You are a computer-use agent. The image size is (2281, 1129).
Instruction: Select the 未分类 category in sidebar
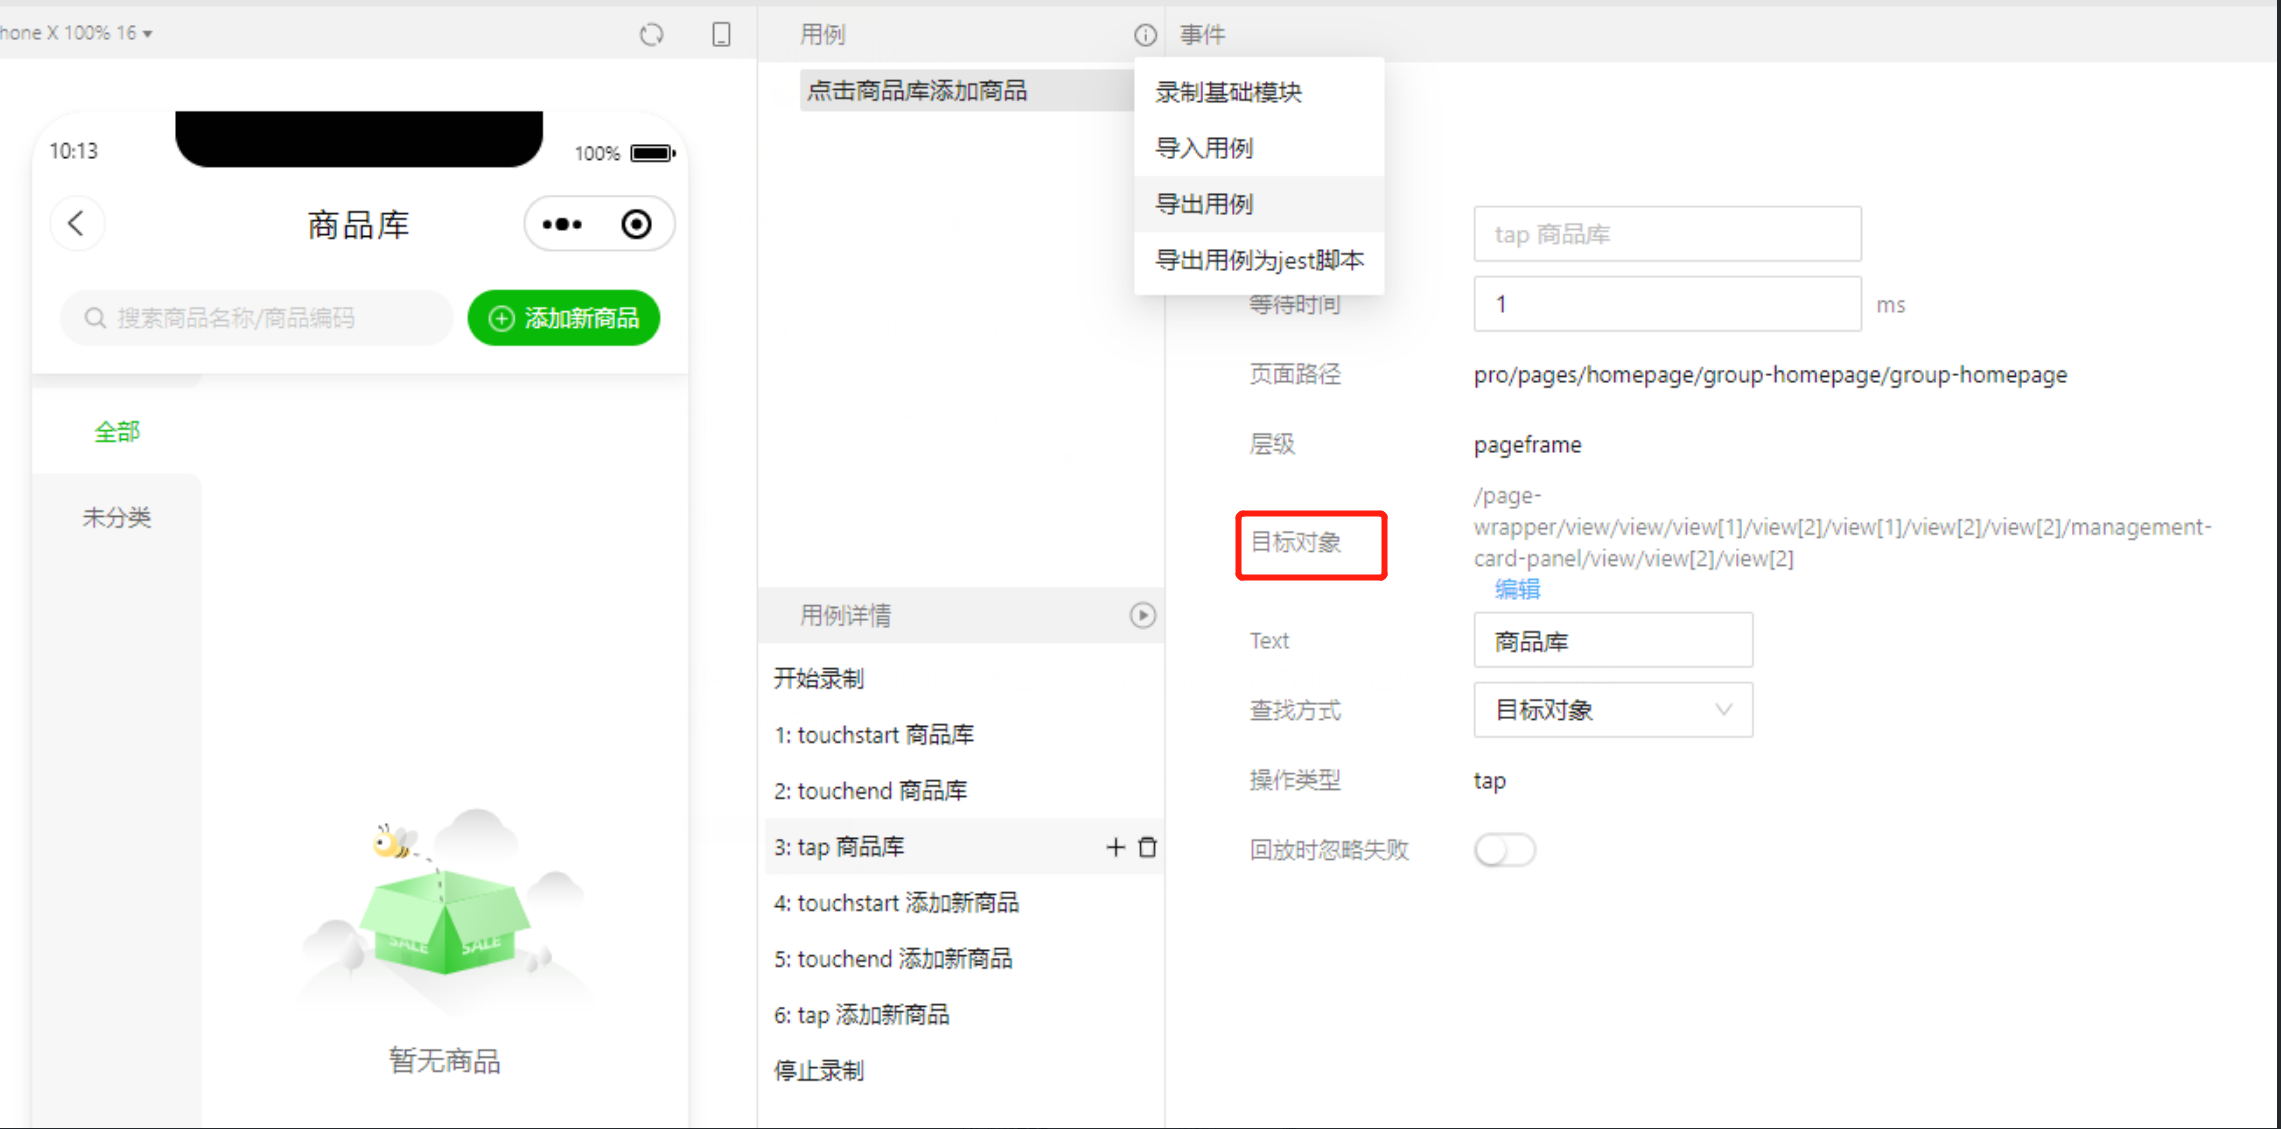click(x=116, y=517)
